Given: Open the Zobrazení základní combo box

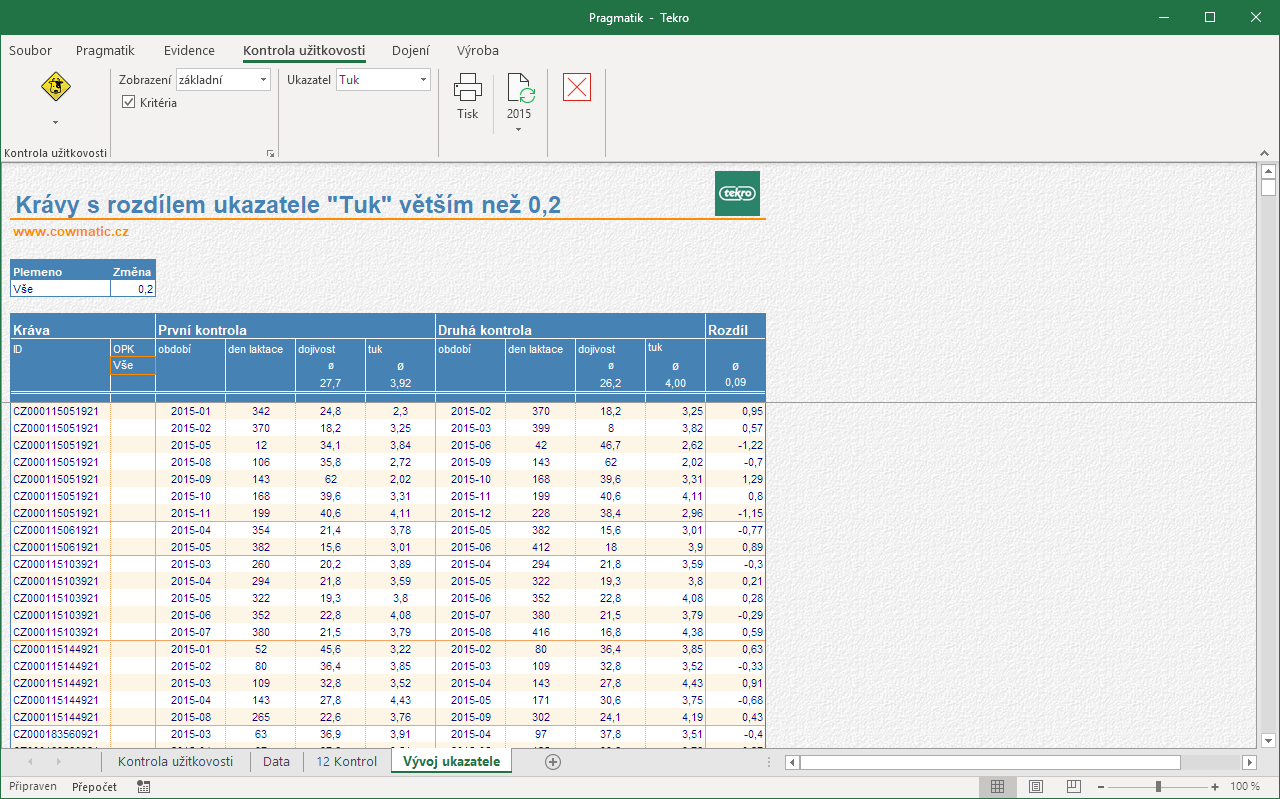Looking at the screenshot, I should click(x=223, y=80).
